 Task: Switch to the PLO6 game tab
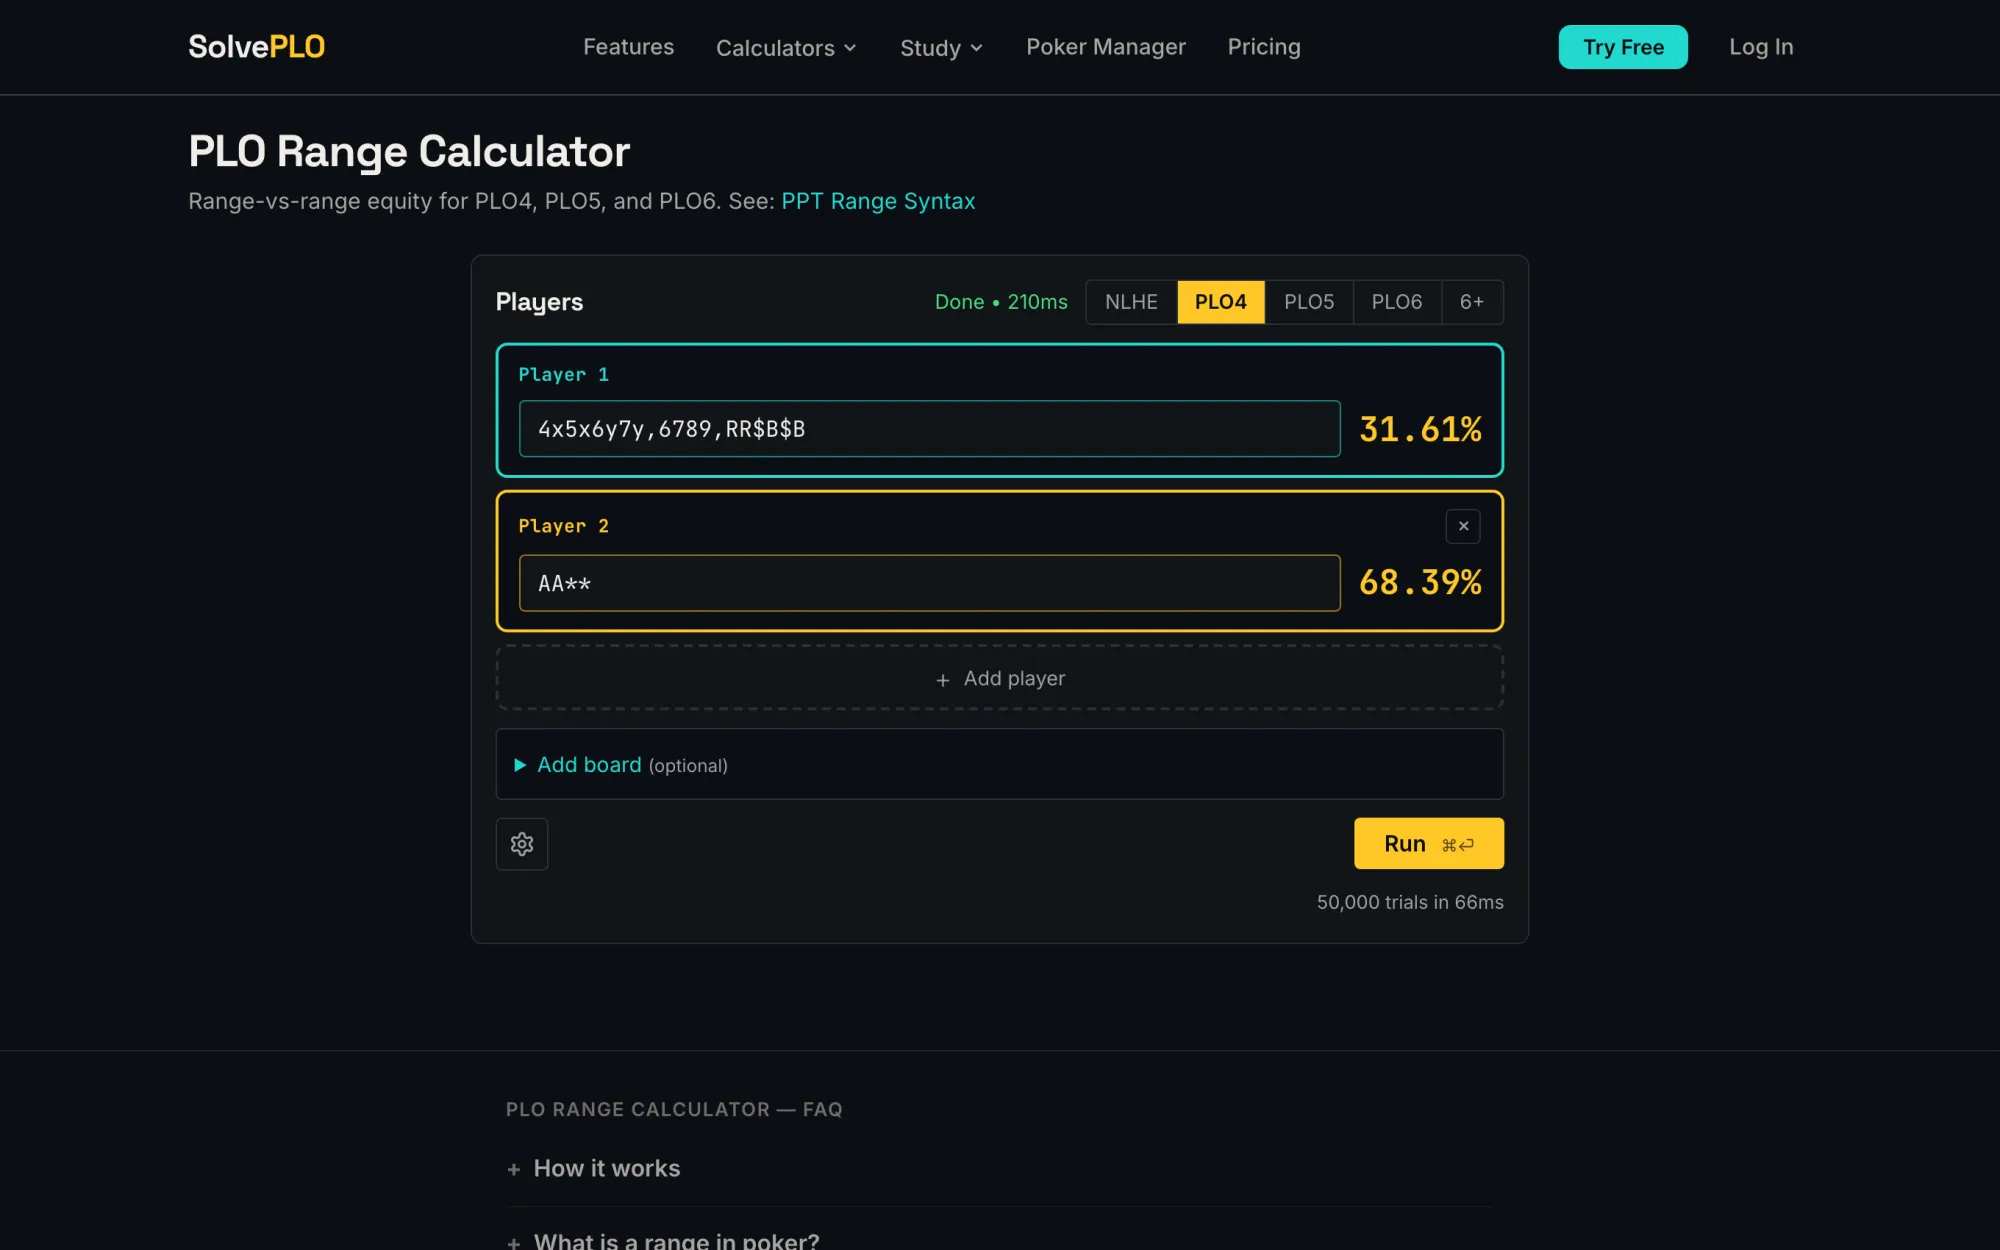click(1397, 302)
